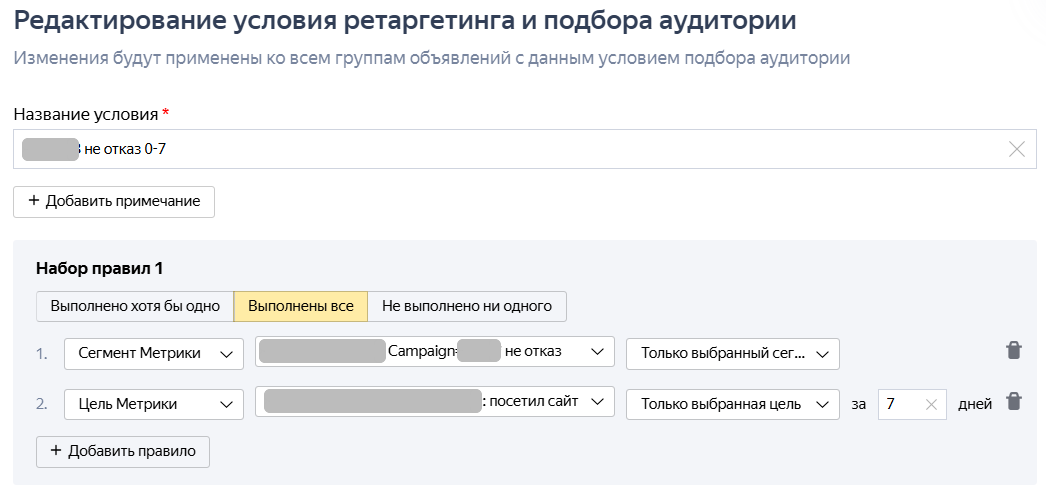Click the 'Название условия' text field
Viewport: 1046px width, 496px height.
(x=500, y=149)
